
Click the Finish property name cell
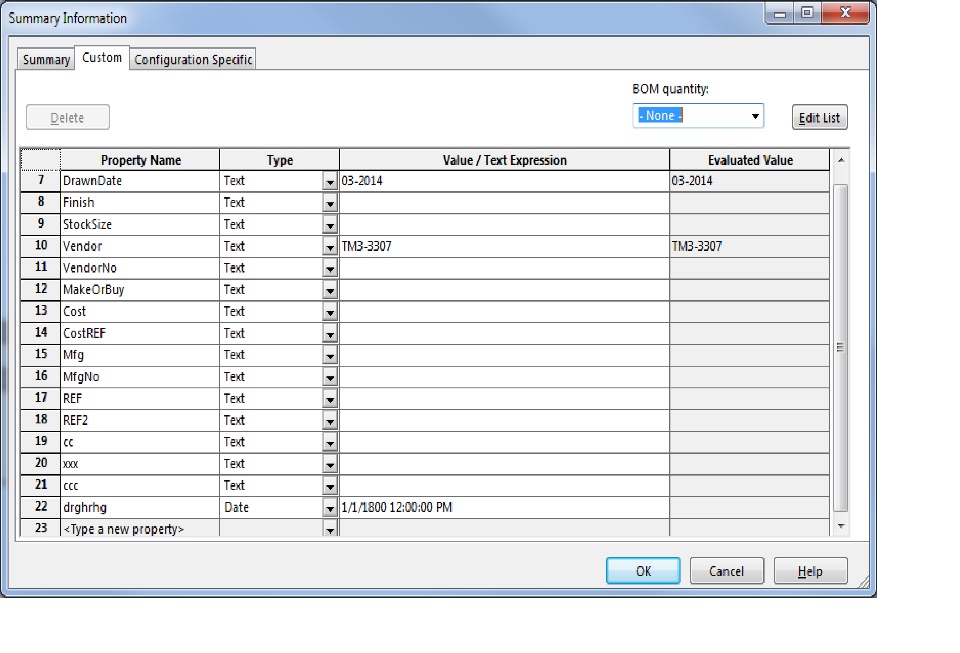click(x=140, y=203)
